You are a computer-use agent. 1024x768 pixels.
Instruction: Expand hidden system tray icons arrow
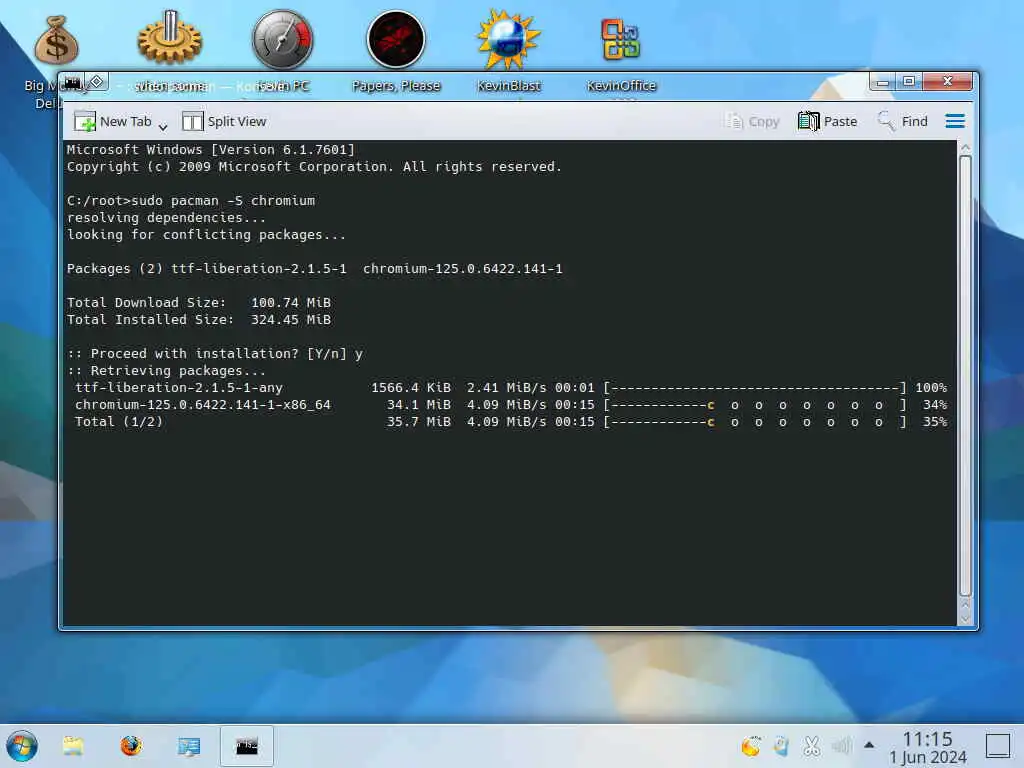tap(869, 744)
